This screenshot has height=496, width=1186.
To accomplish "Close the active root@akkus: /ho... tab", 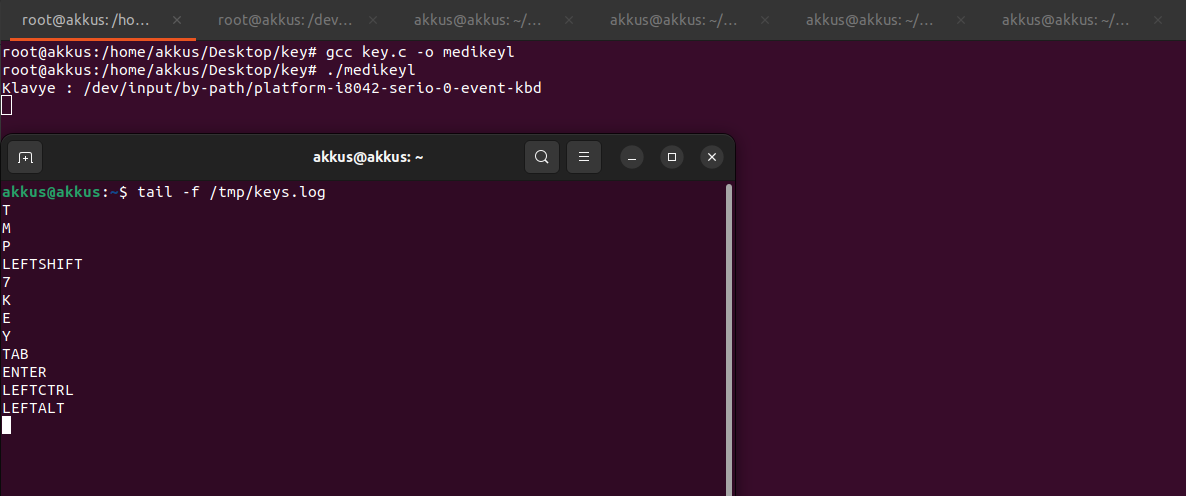I will [x=177, y=19].
